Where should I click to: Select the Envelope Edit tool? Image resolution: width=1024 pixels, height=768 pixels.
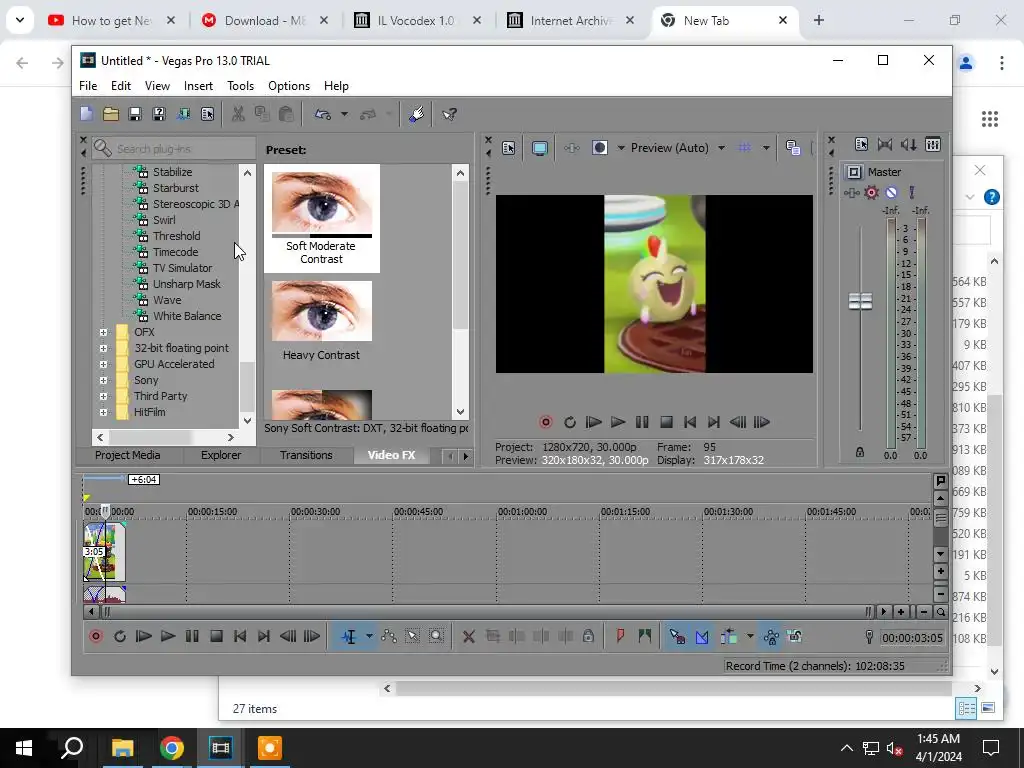pos(389,636)
